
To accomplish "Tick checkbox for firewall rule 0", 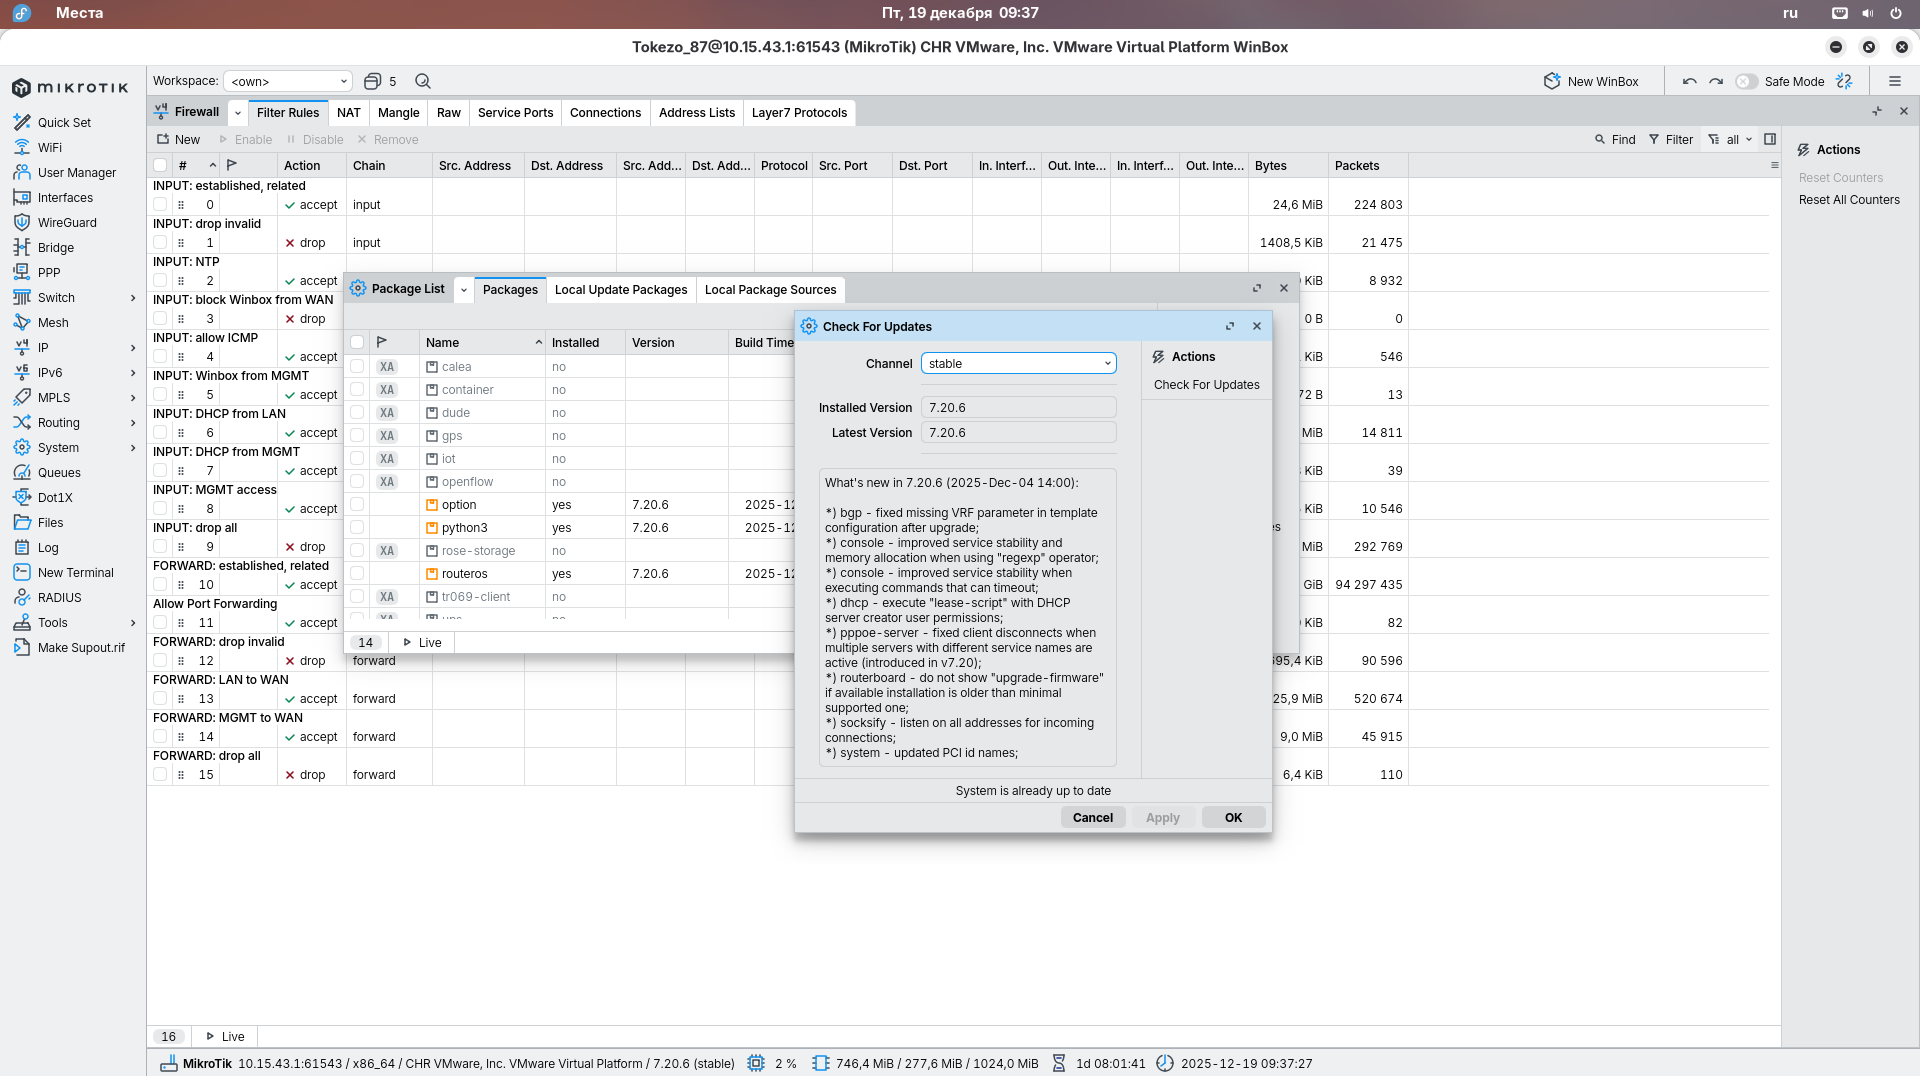I will pos(160,204).
